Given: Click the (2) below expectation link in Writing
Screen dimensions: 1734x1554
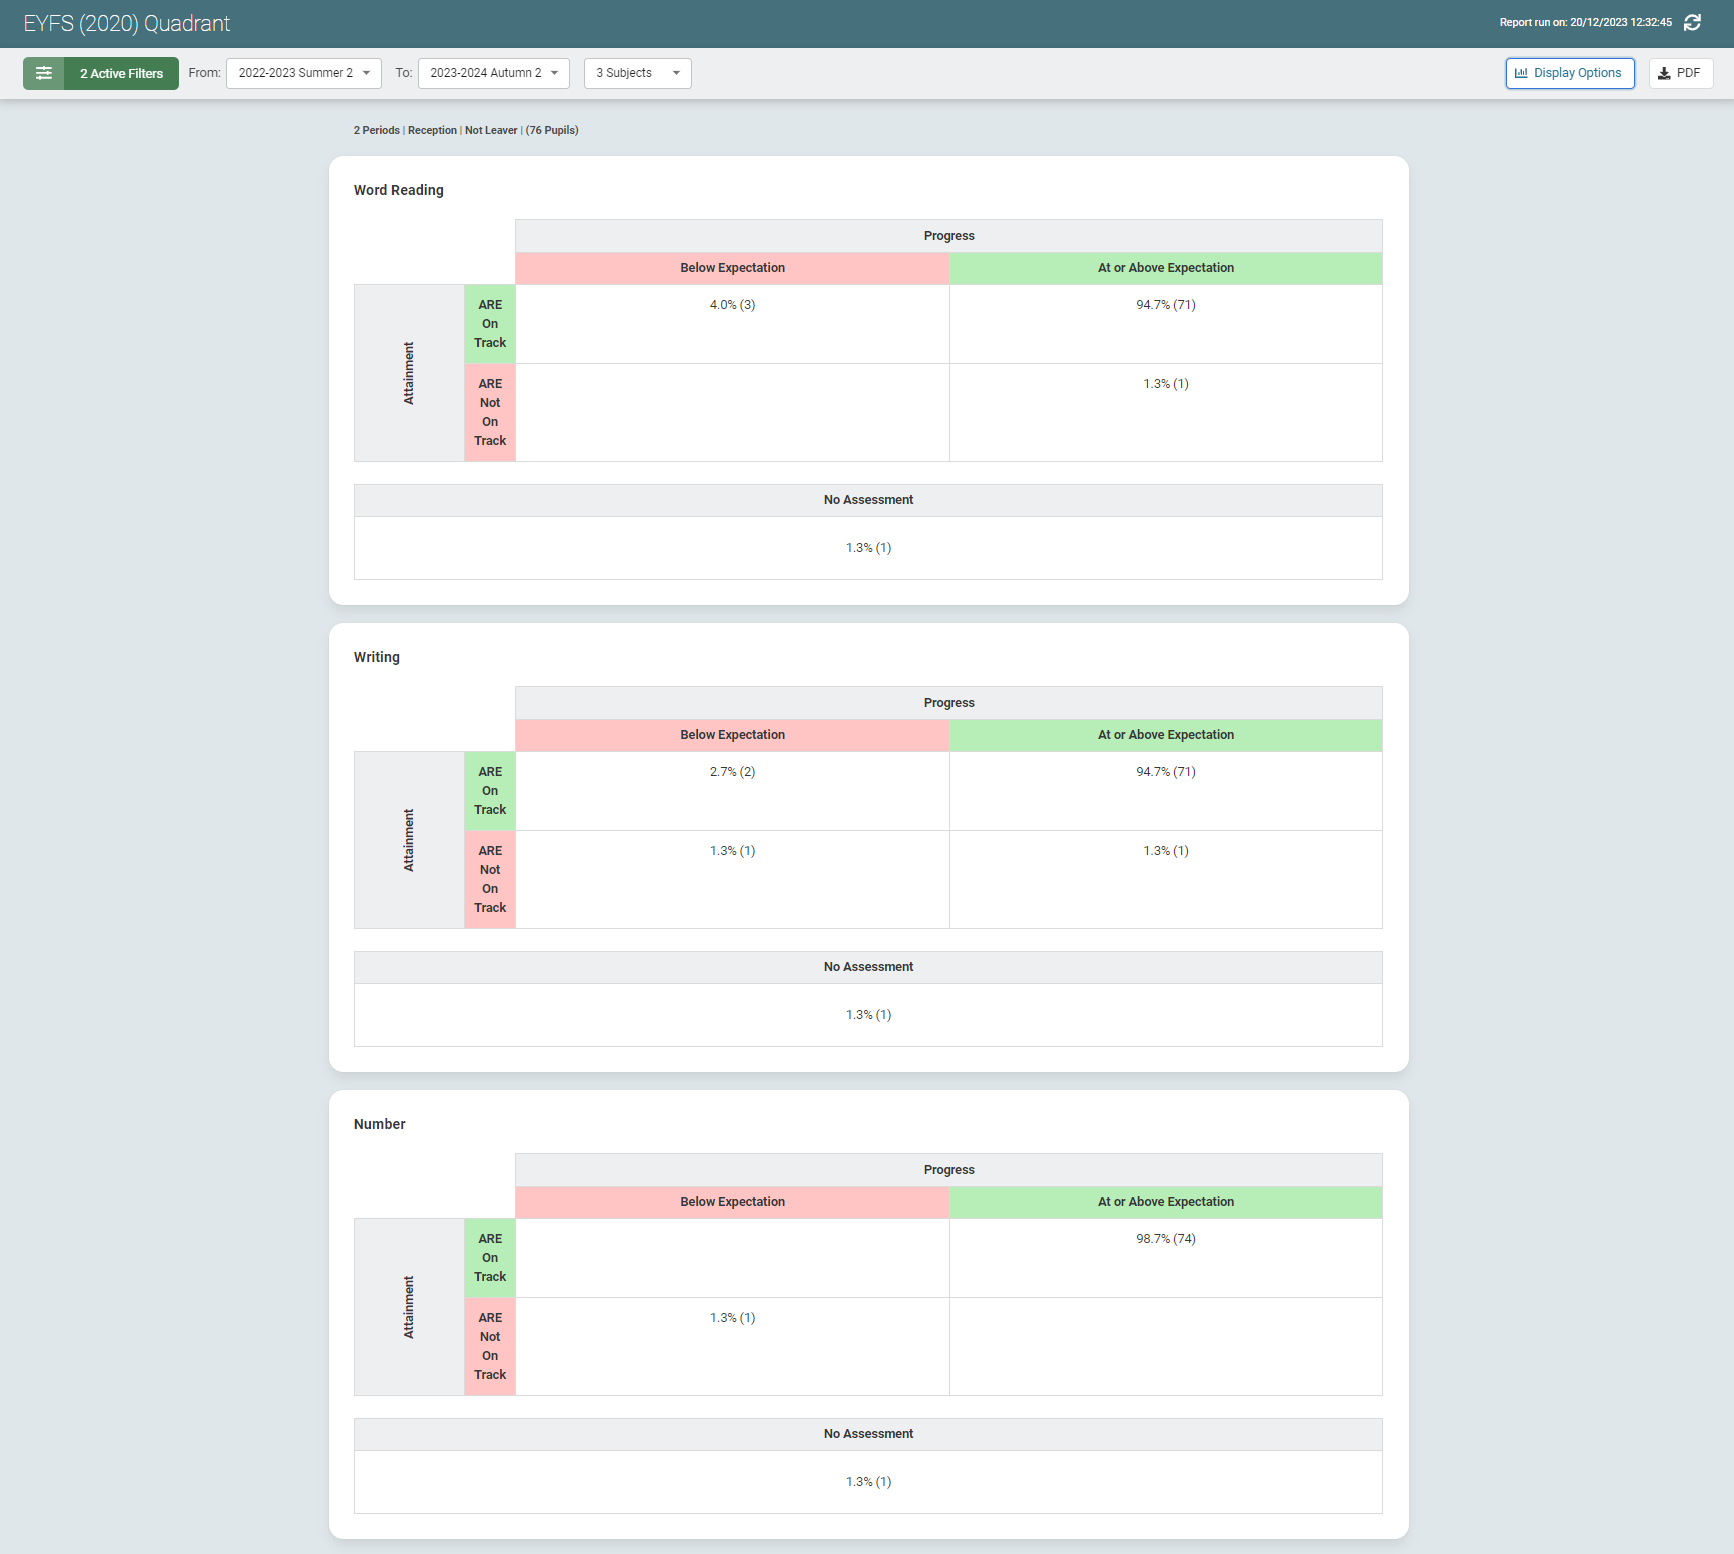Looking at the screenshot, I should [746, 771].
